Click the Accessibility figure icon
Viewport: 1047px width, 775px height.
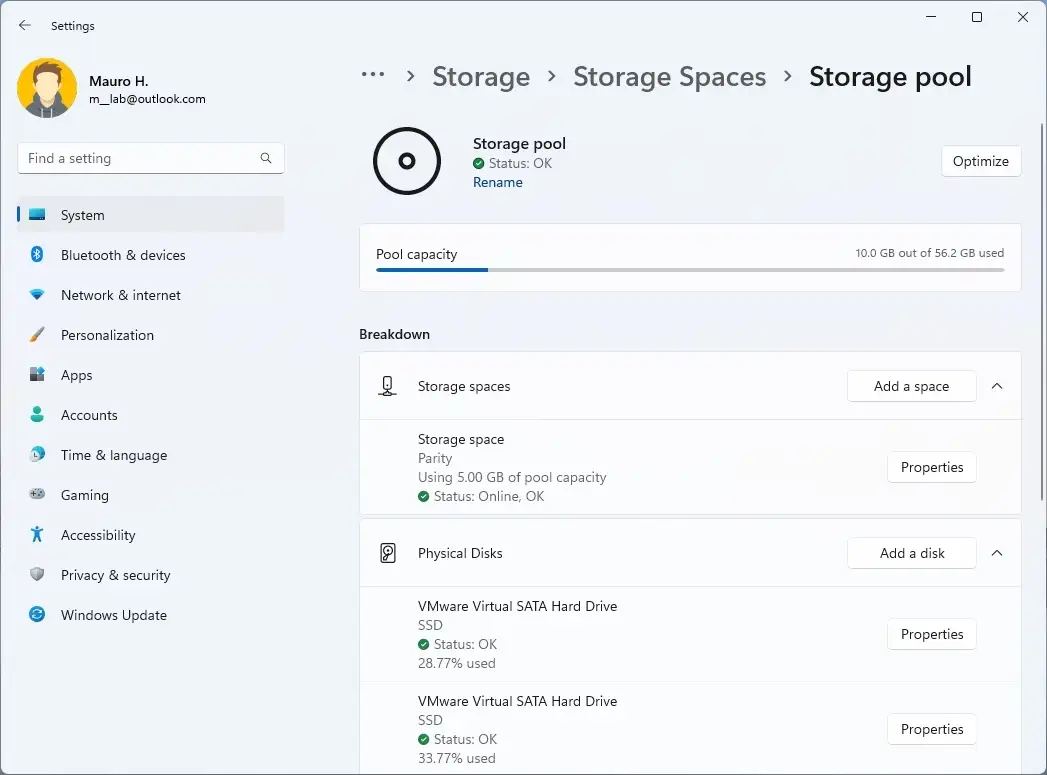click(x=37, y=535)
